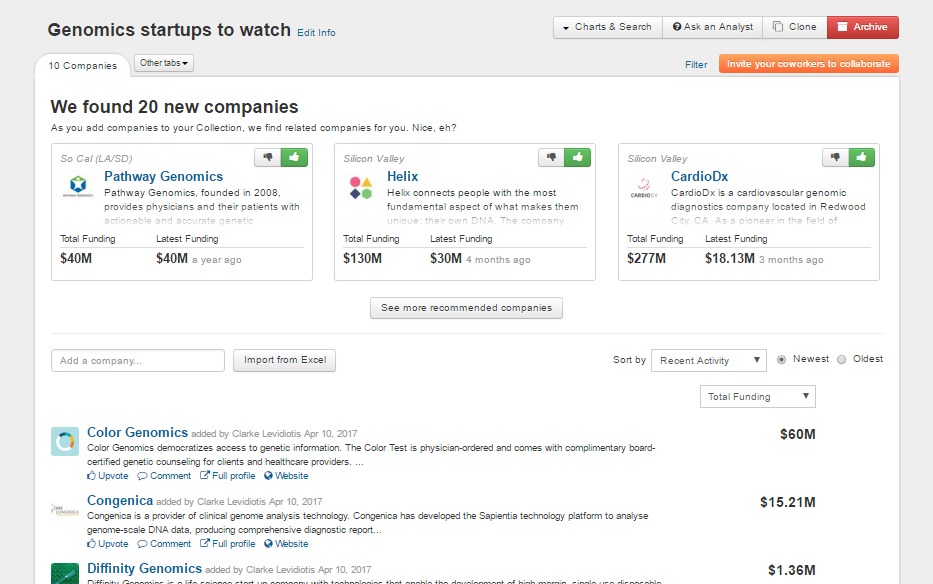Click See more recommended companies button

click(466, 308)
